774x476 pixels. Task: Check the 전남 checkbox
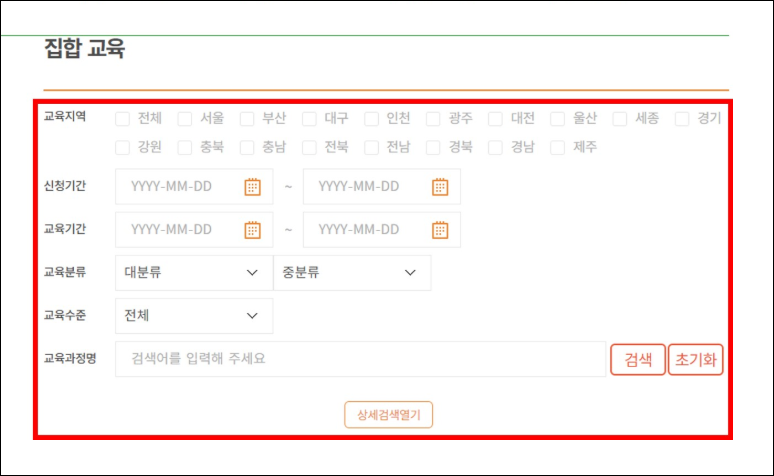click(371, 147)
